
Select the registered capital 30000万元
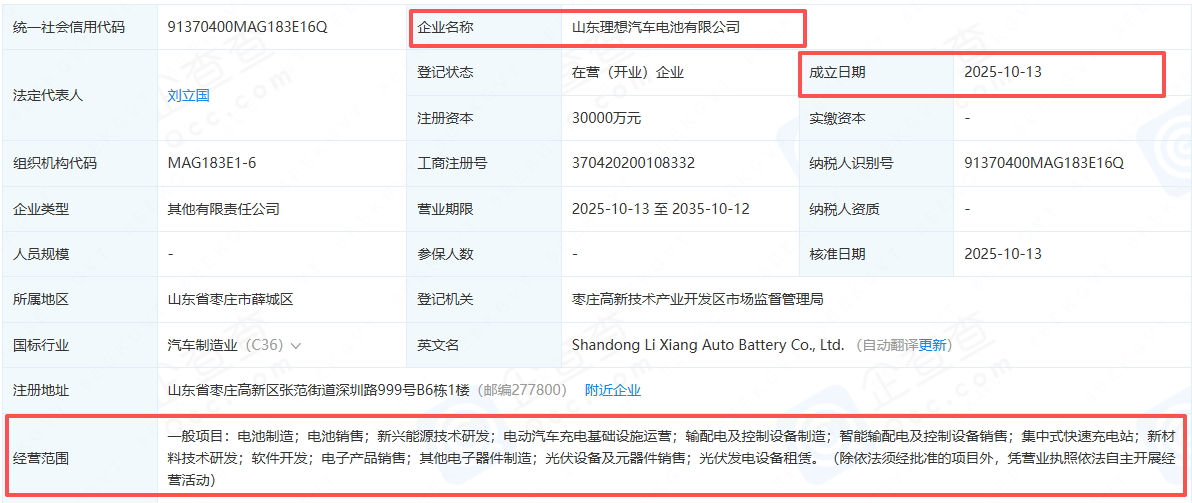[x=606, y=118]
